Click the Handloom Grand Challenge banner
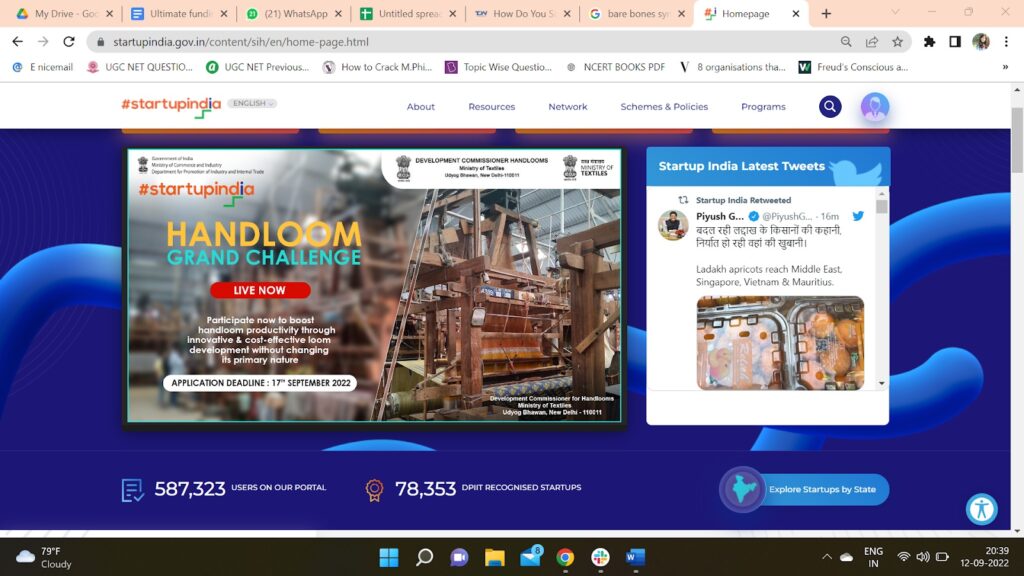Screen dimensions: 1024x576 374,285
